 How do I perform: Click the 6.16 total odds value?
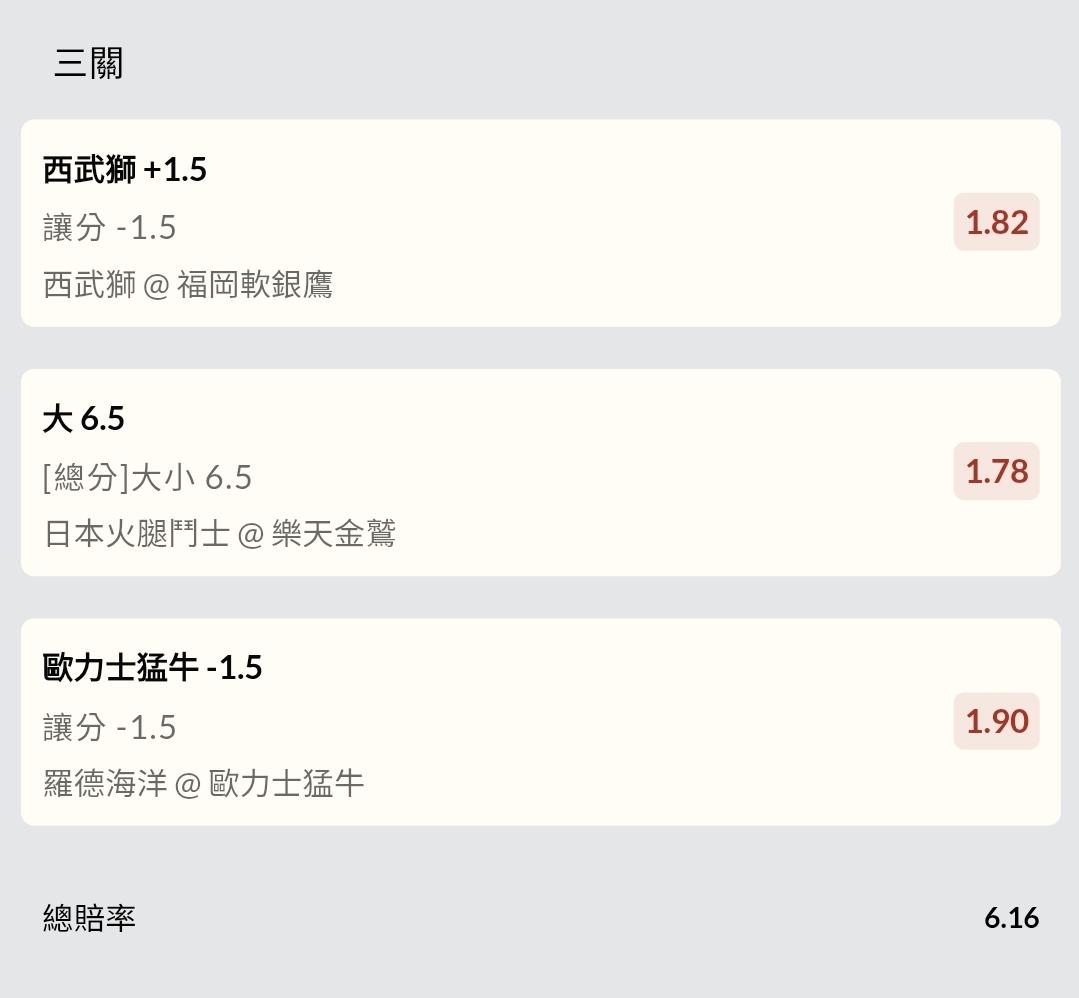pyautogui.click(x=1011, y=918)
